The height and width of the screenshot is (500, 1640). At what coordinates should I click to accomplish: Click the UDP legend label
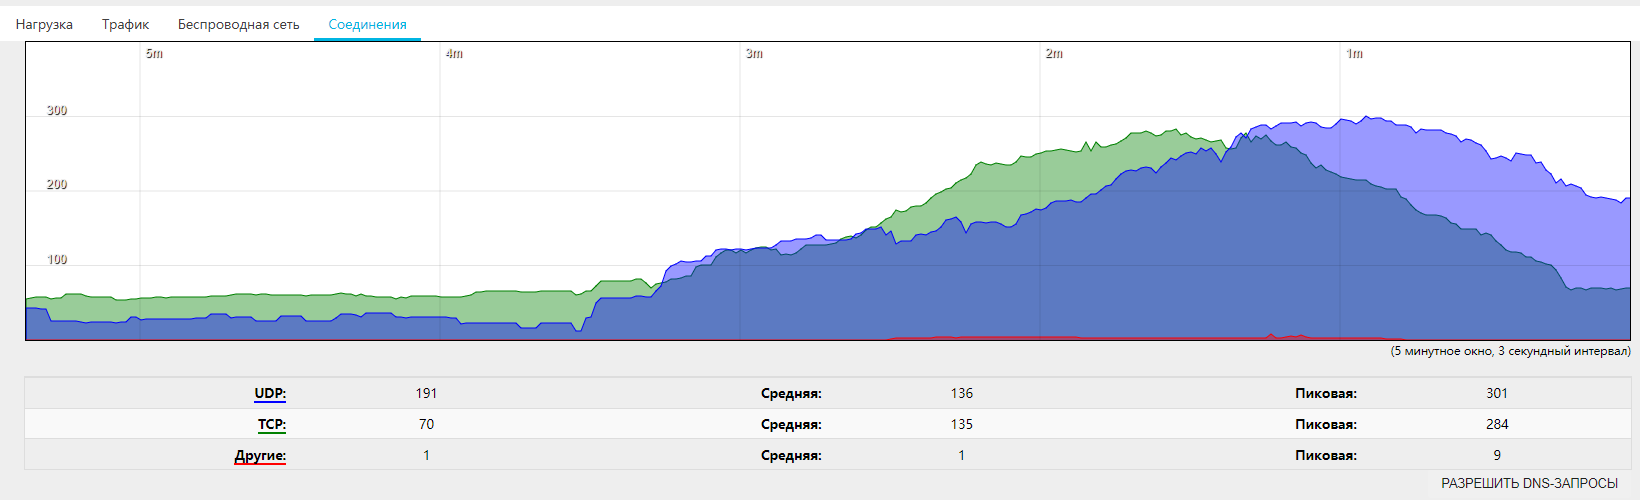coord(270,393)
